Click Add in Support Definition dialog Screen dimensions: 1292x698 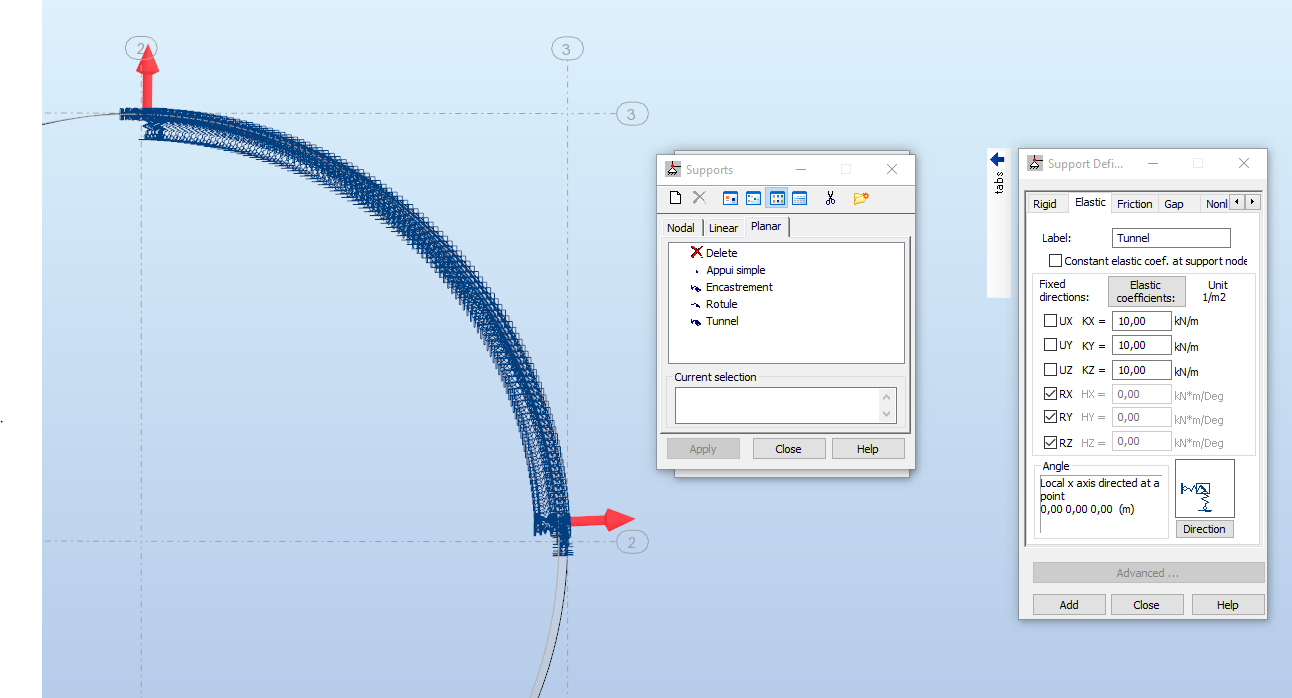1069,605
